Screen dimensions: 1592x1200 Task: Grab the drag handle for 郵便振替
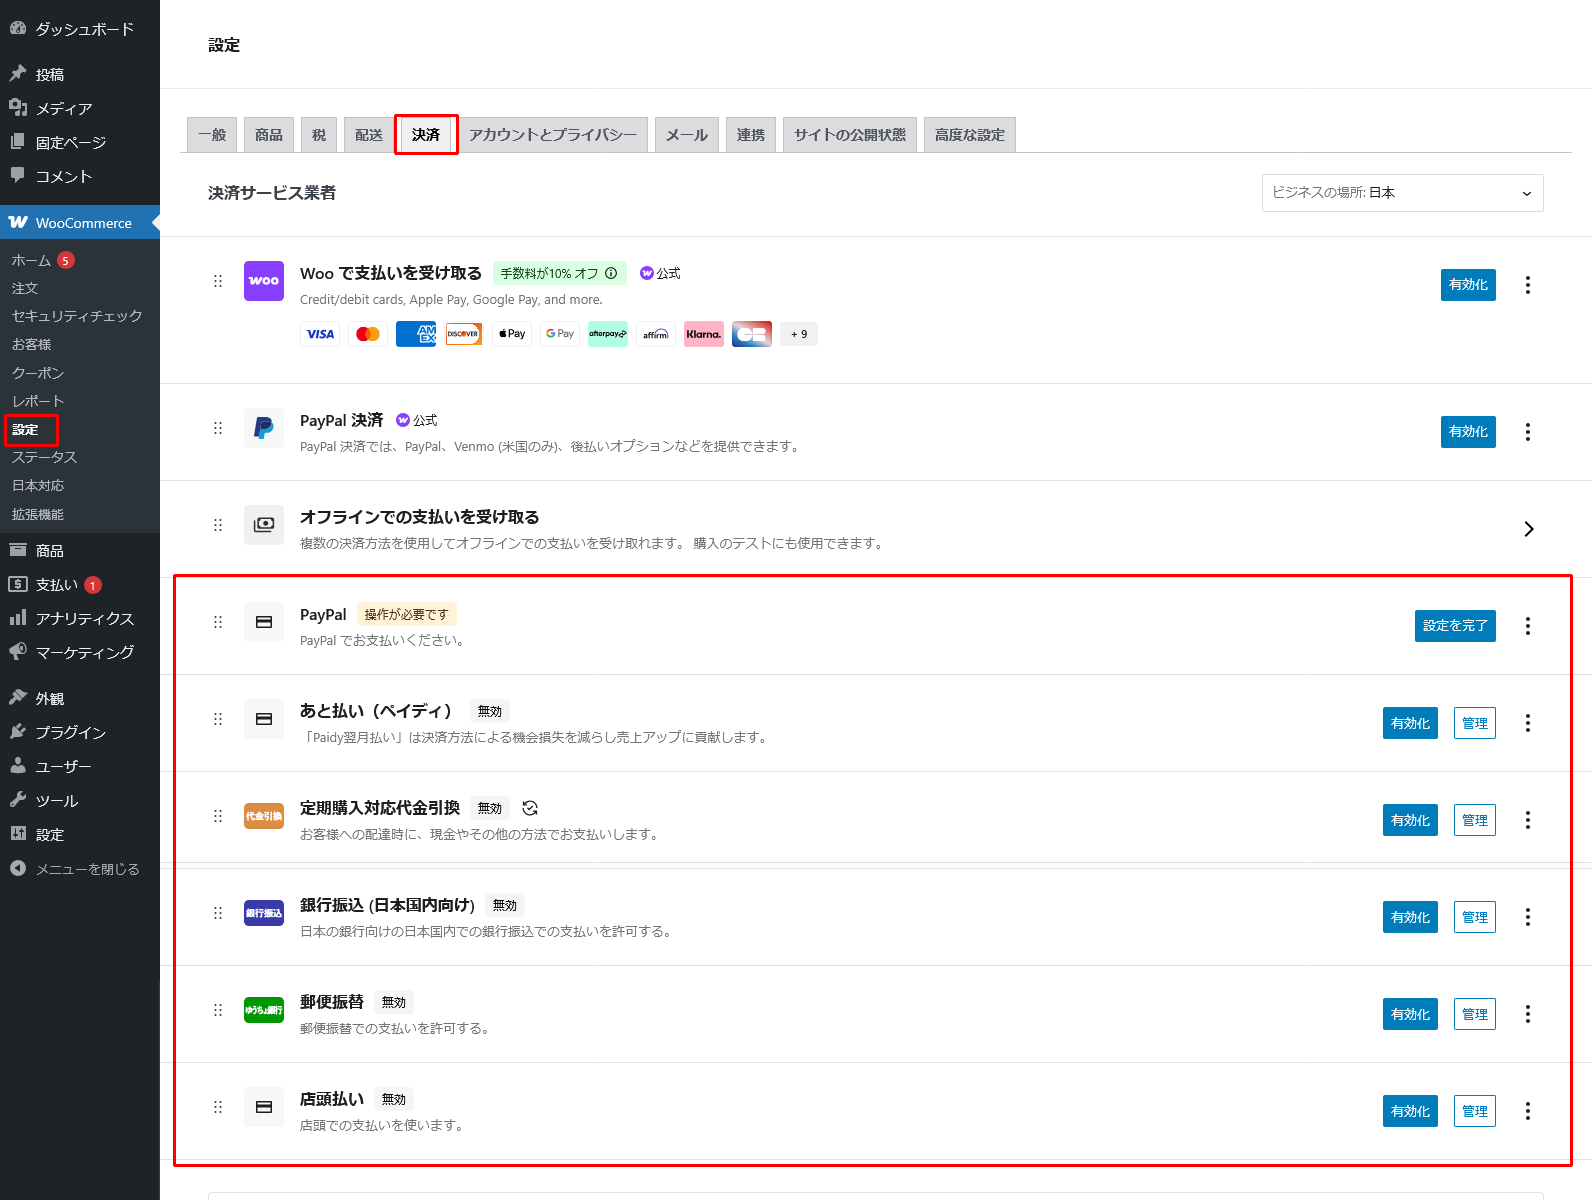(218, 1010)
